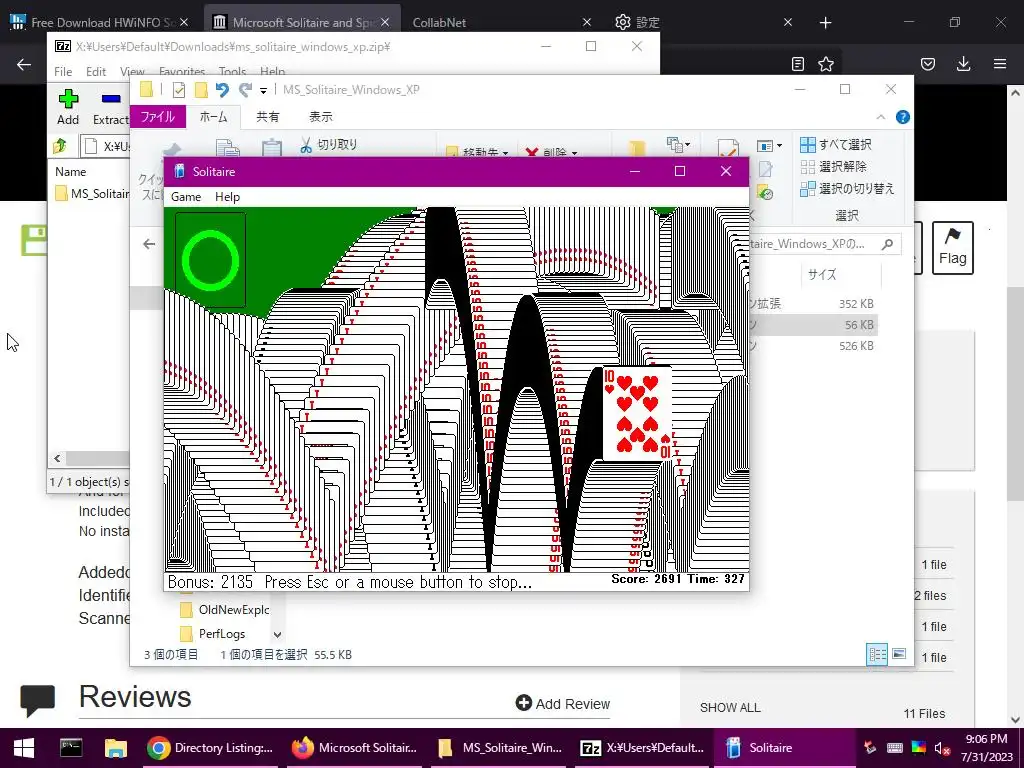Select the PerfLogs folder in tree

[x=213, y=633]
